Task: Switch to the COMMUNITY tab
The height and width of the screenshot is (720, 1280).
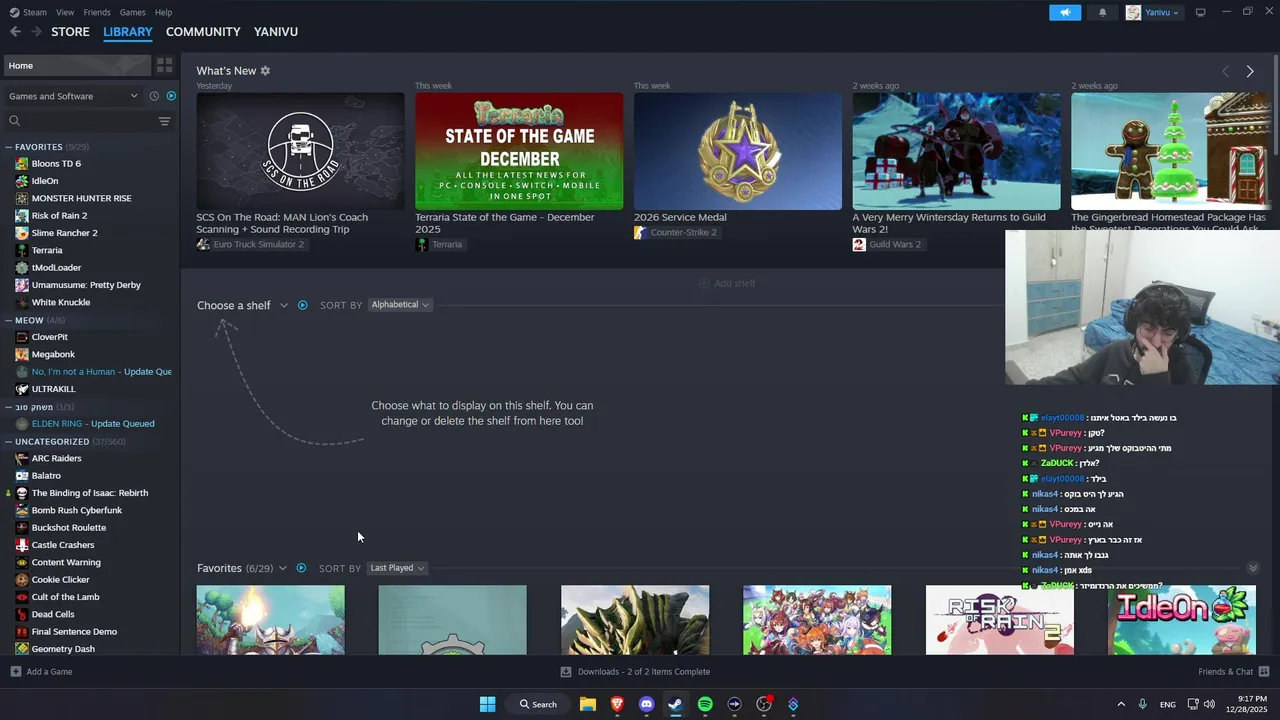Action: 203,32
